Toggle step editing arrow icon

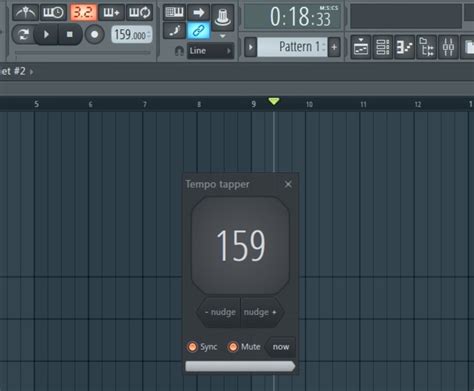(199, 13)
